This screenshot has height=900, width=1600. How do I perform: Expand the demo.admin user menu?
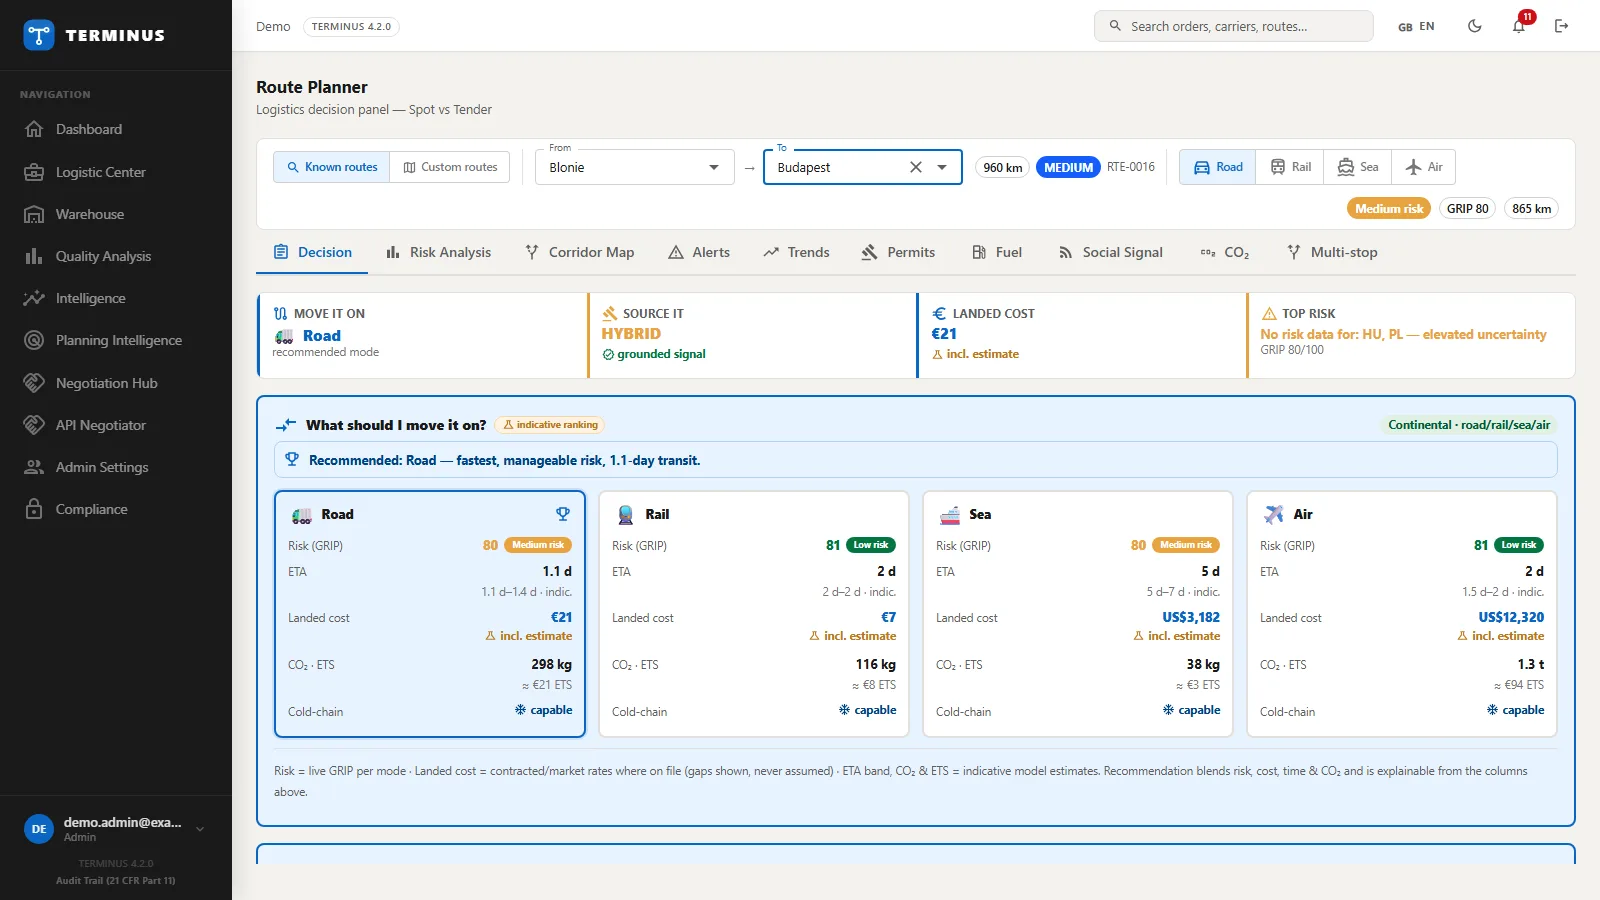(200, 829)
